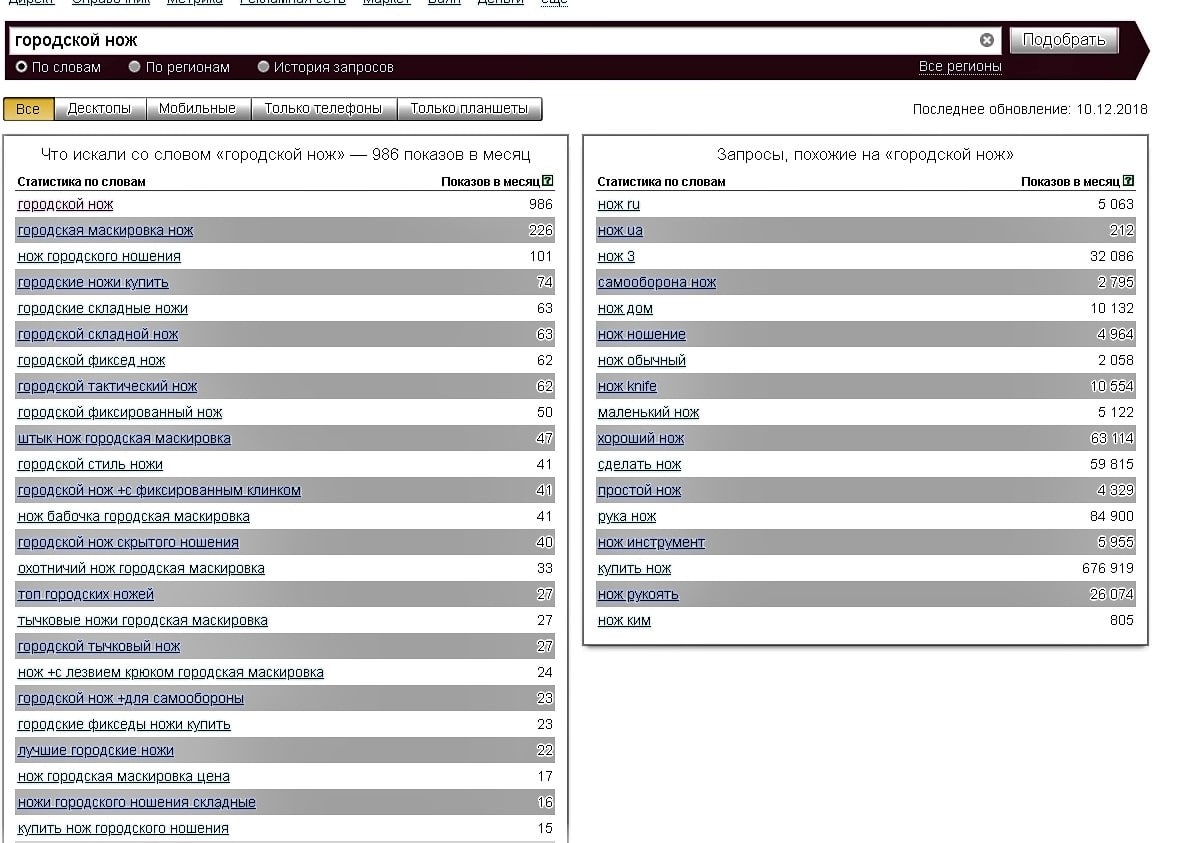This screenshot has width=1184, height=843.
Task: Switch to the 'Только планшеты' tab
Action: coord(469,109)
